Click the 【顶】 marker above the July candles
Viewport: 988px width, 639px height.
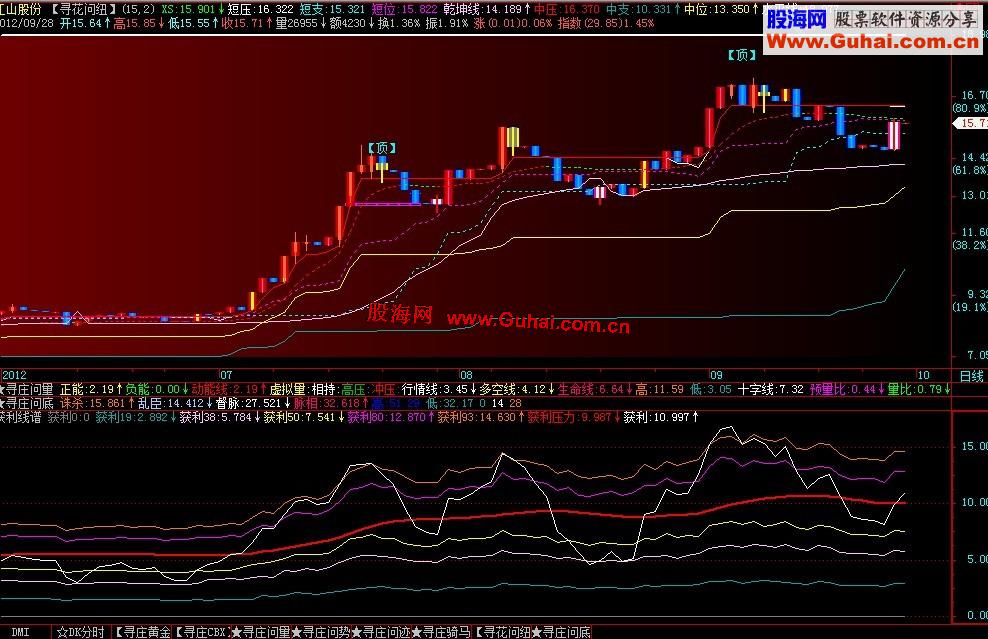point(382,148)
